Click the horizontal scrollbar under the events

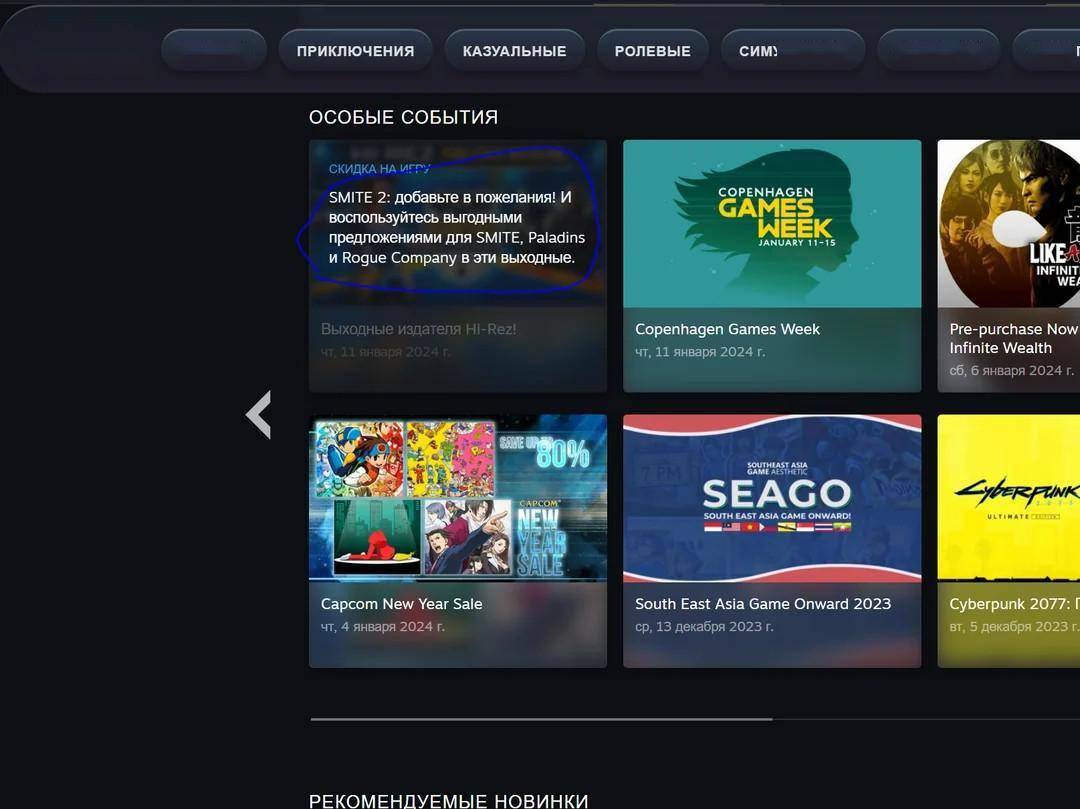click(x=541, y=718)
